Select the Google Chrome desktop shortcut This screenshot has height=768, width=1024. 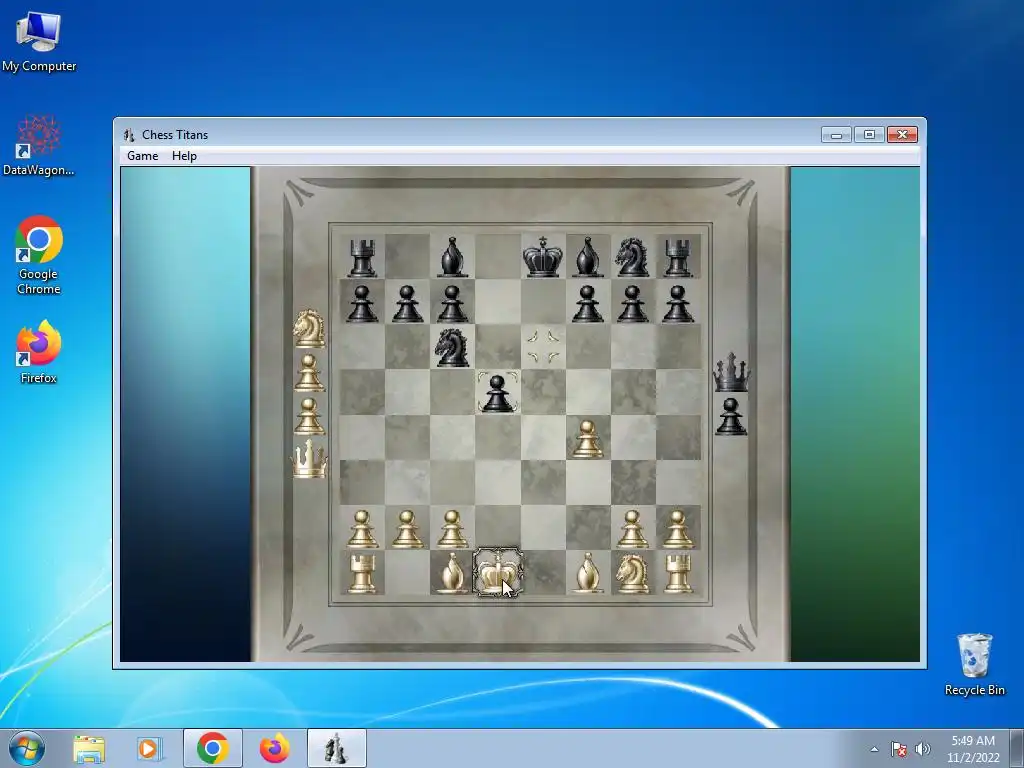(x=39, y=255)
